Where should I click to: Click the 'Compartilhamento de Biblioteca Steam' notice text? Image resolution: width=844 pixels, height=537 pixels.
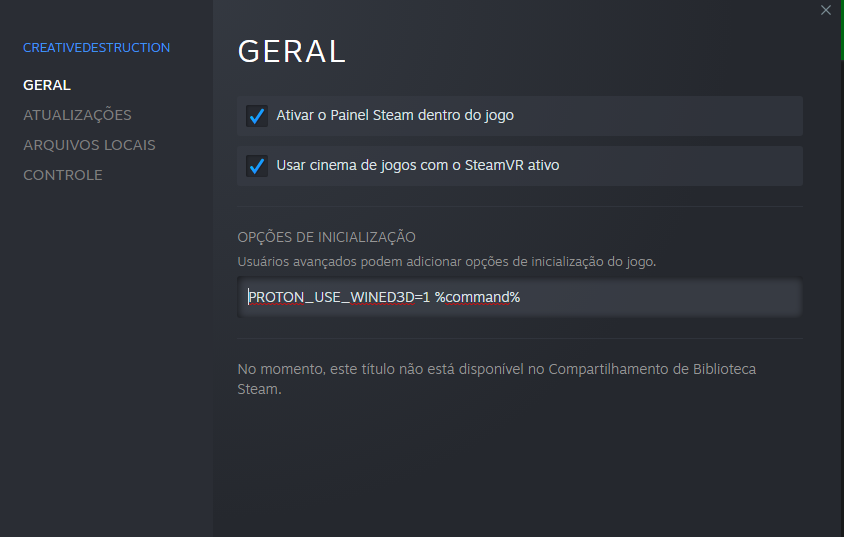pos(496,379)
